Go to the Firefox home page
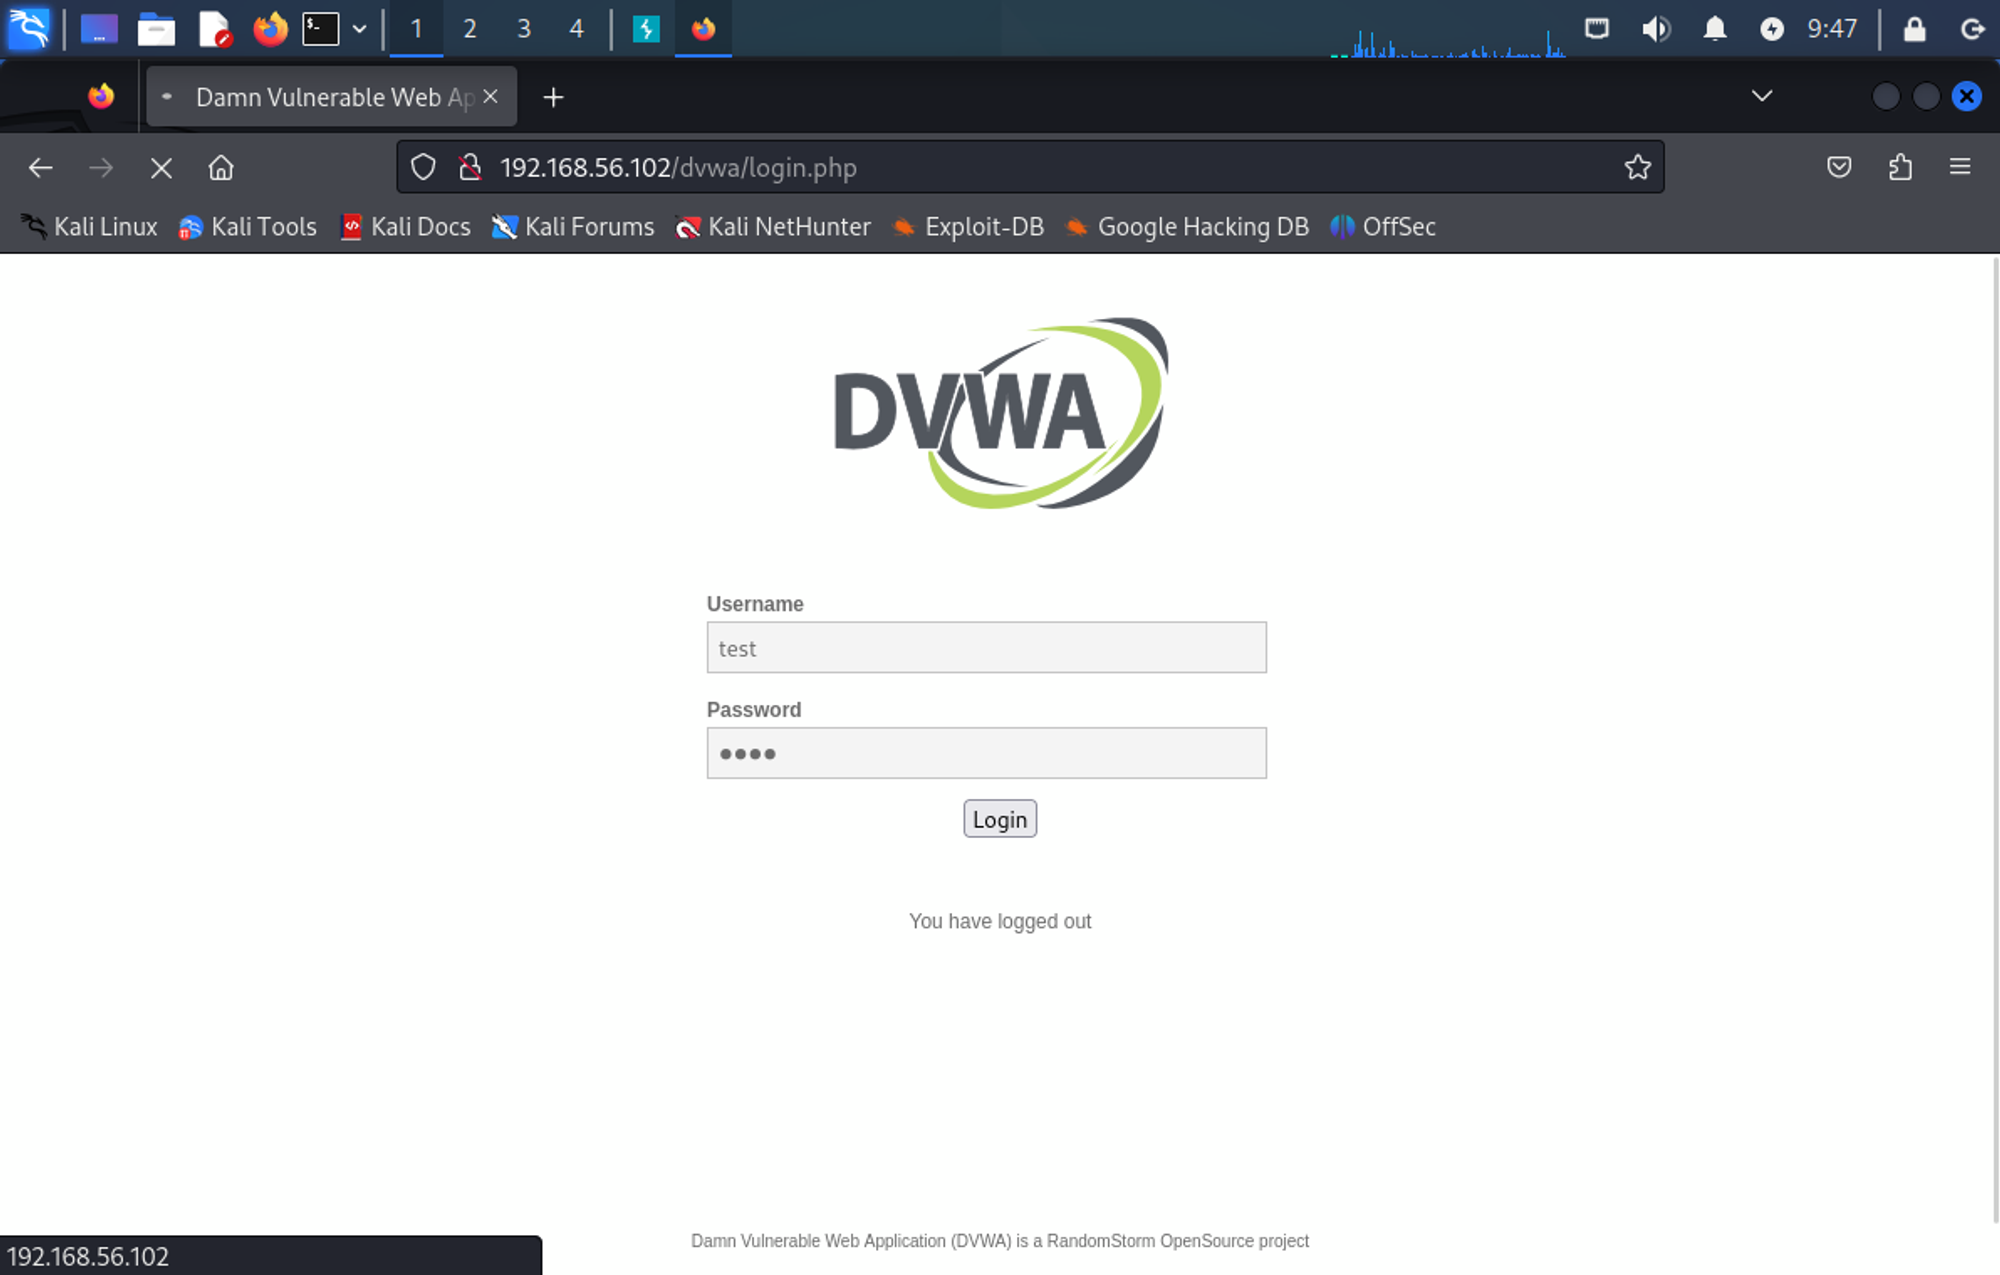This screenshot has width=2000, height=1275. (x=221, y=167)
